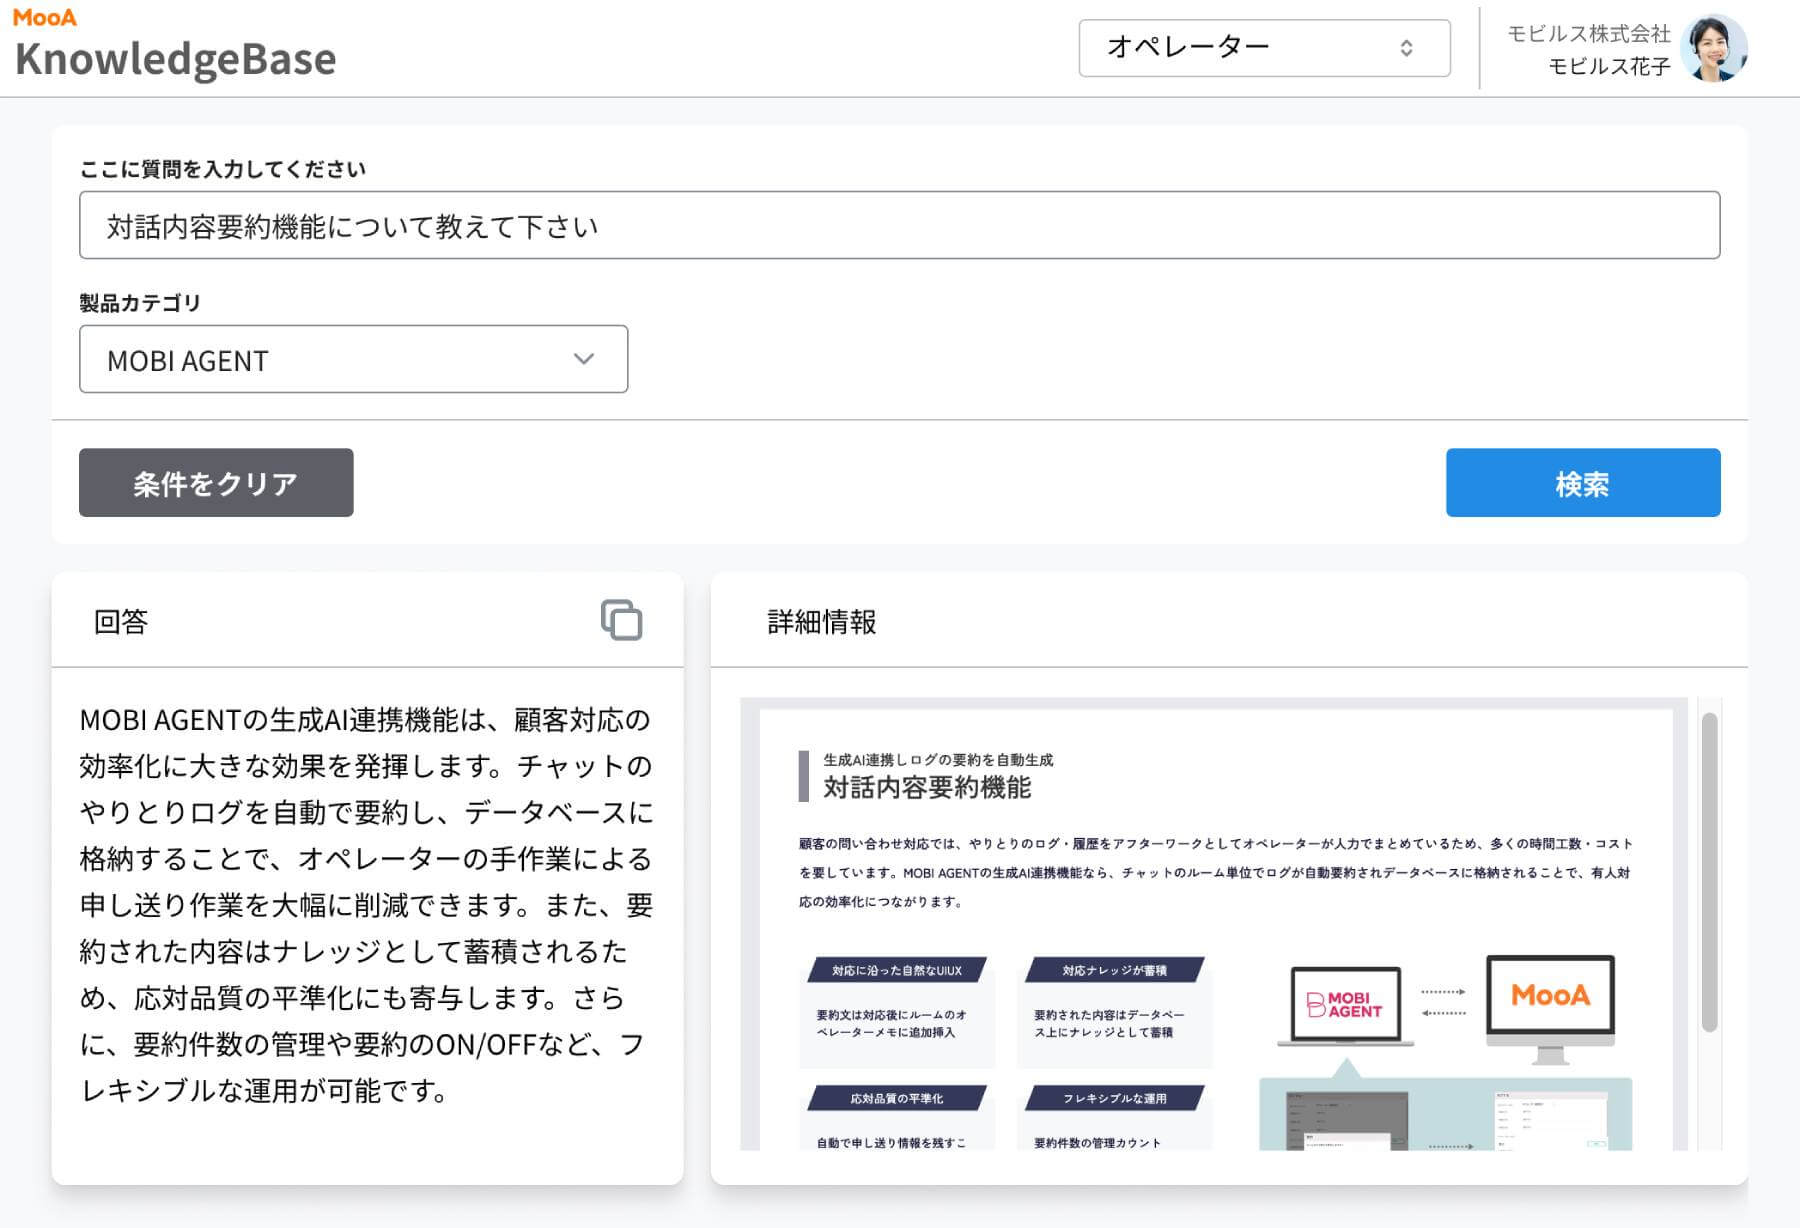Expand the MOBI AGENT product category dropdown
Screen dimensions: 1800x1228
pos(353,359)
